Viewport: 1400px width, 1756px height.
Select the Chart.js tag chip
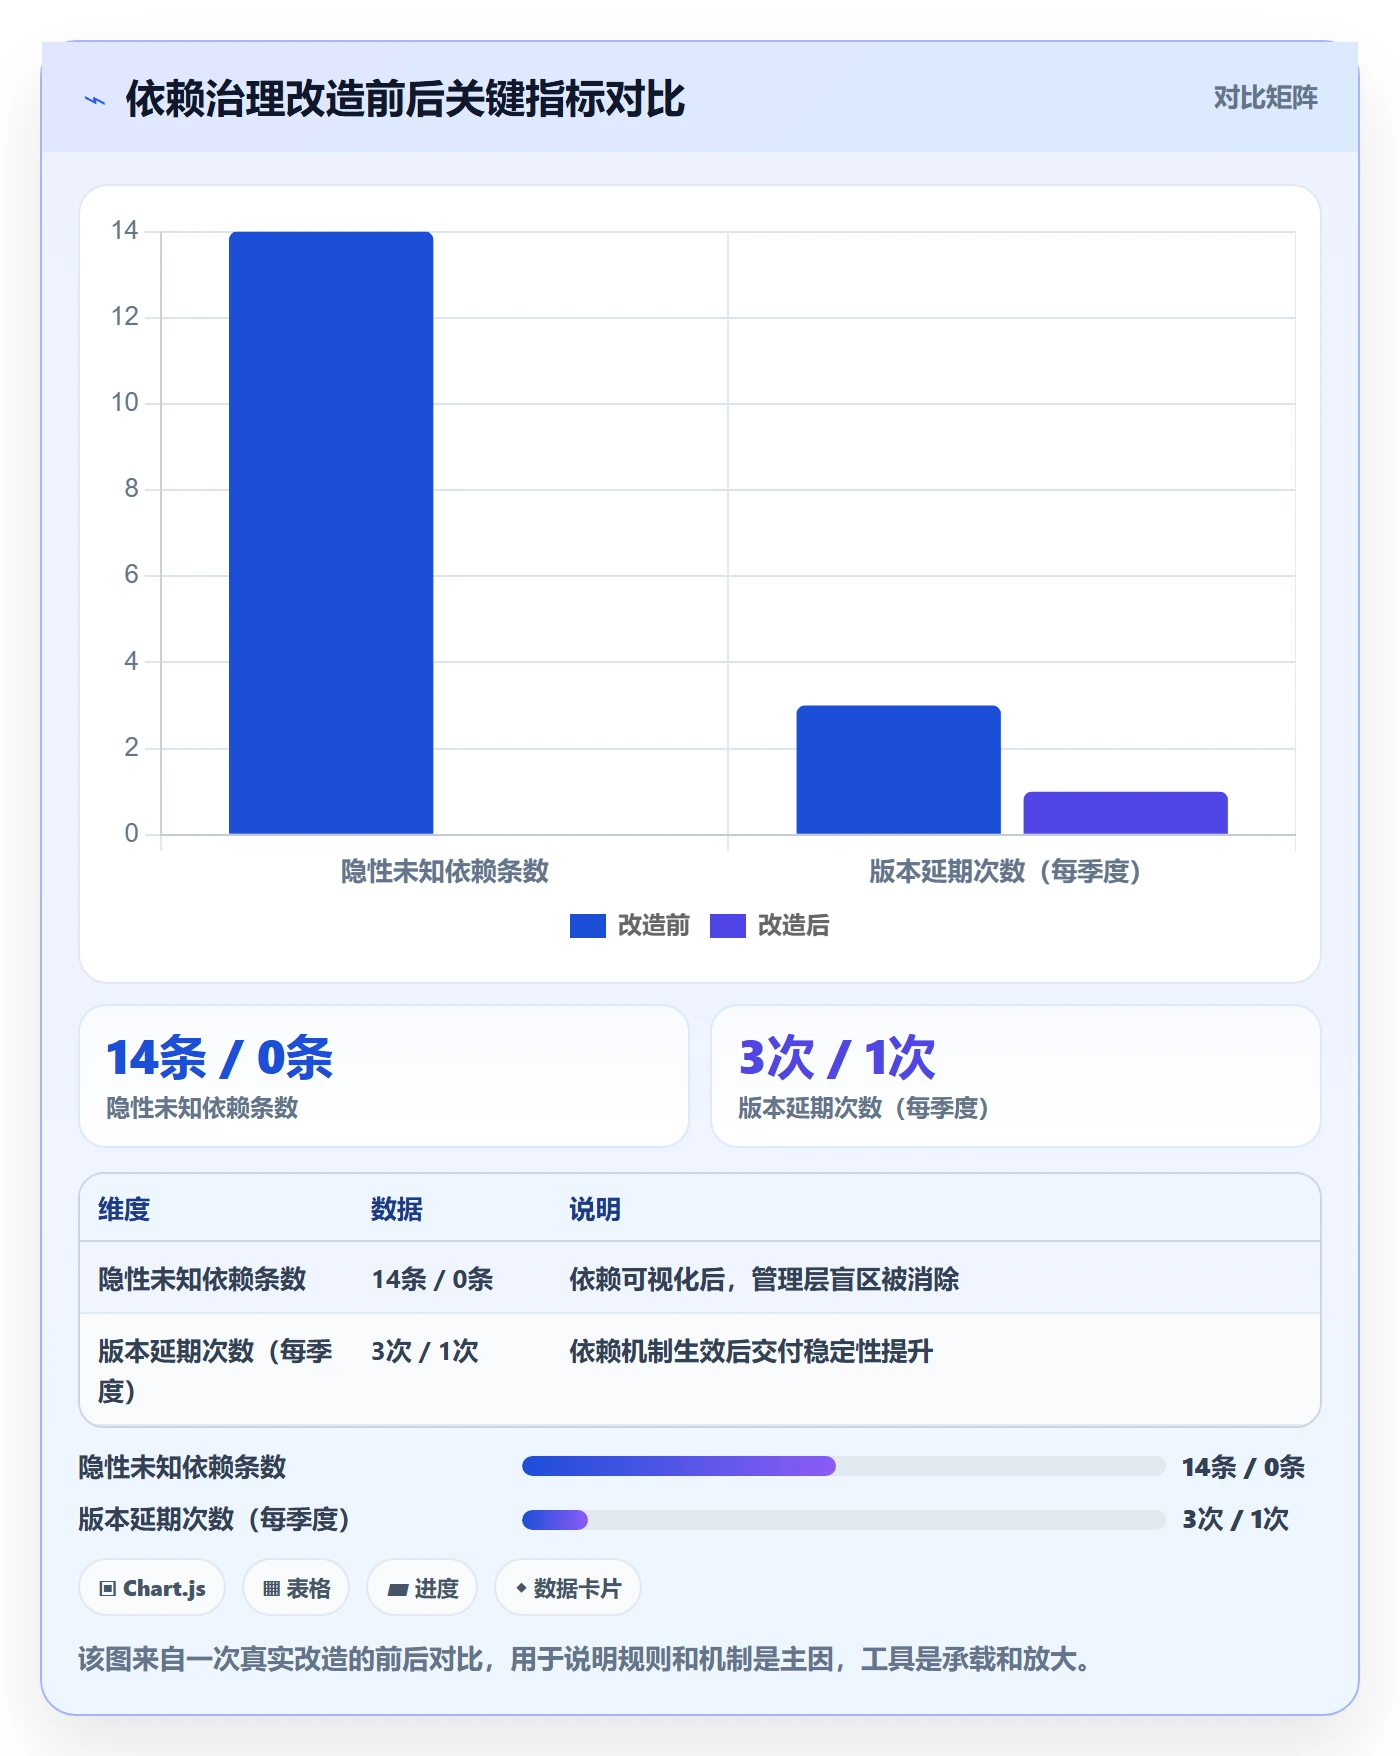(x=152, y=1588)
